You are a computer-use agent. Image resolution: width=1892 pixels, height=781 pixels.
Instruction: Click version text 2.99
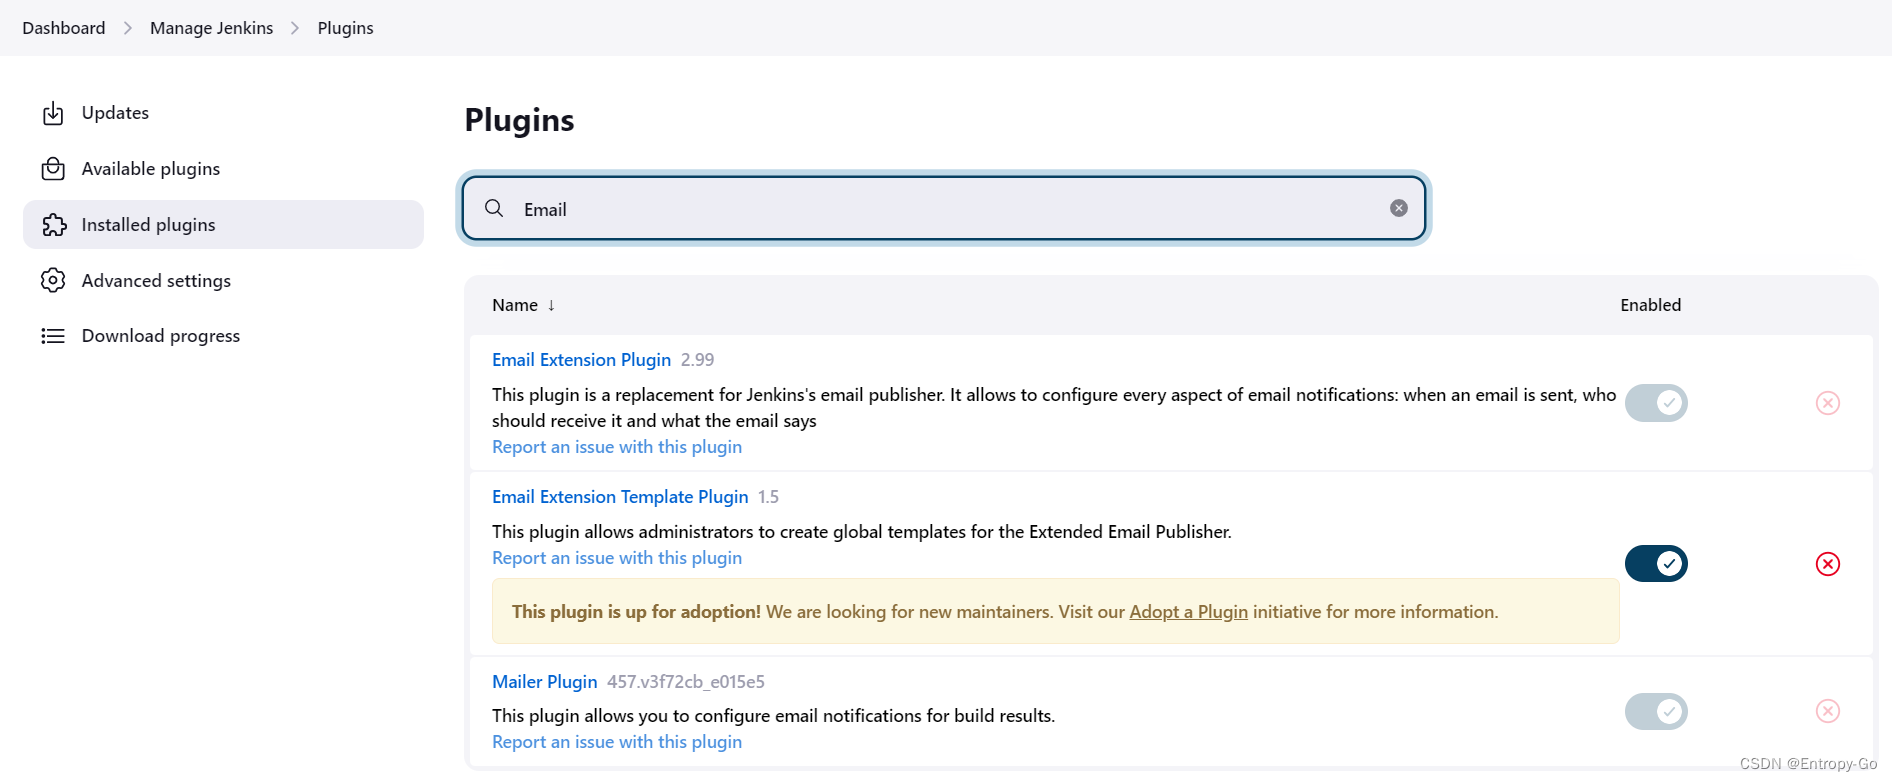pyautogui.click(x=698, y=360)
